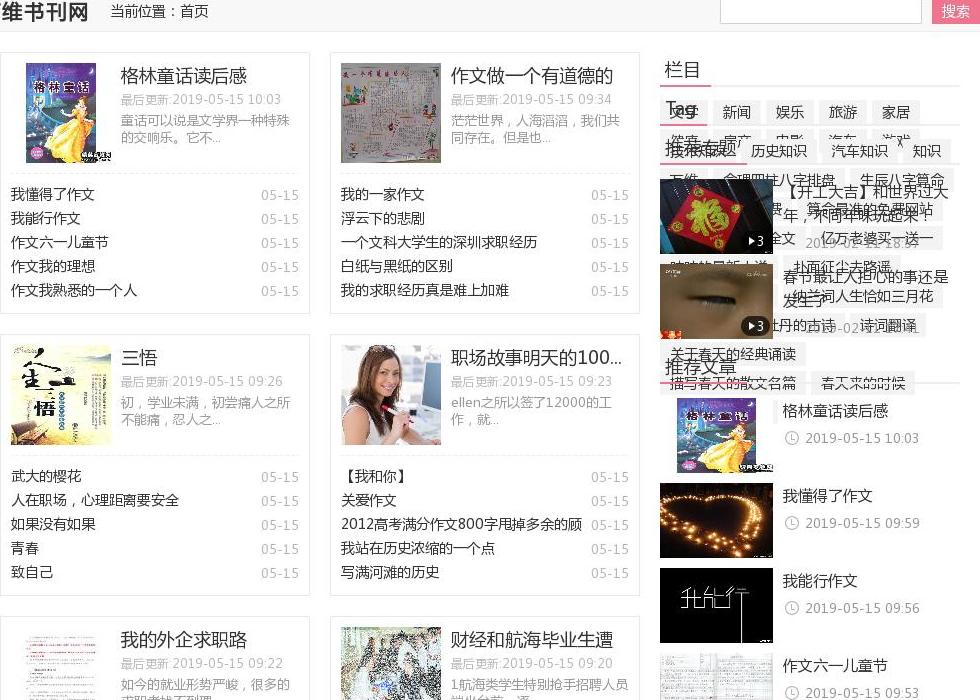
Task: Open 【我和你】 link
Action: pyautogui.click(x=376, y=476)
